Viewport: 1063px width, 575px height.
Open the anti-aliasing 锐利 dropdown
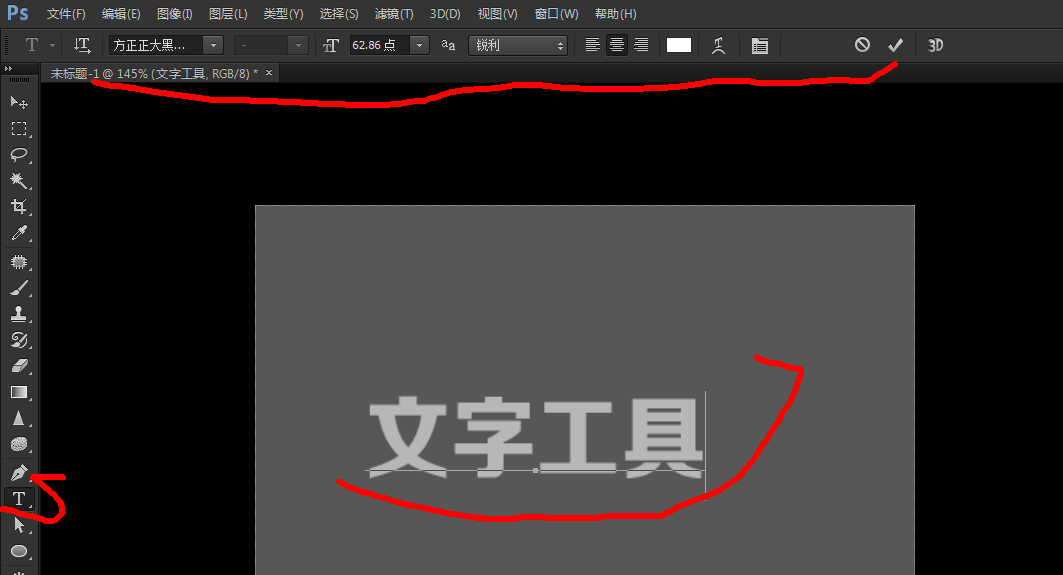(519, 45)
